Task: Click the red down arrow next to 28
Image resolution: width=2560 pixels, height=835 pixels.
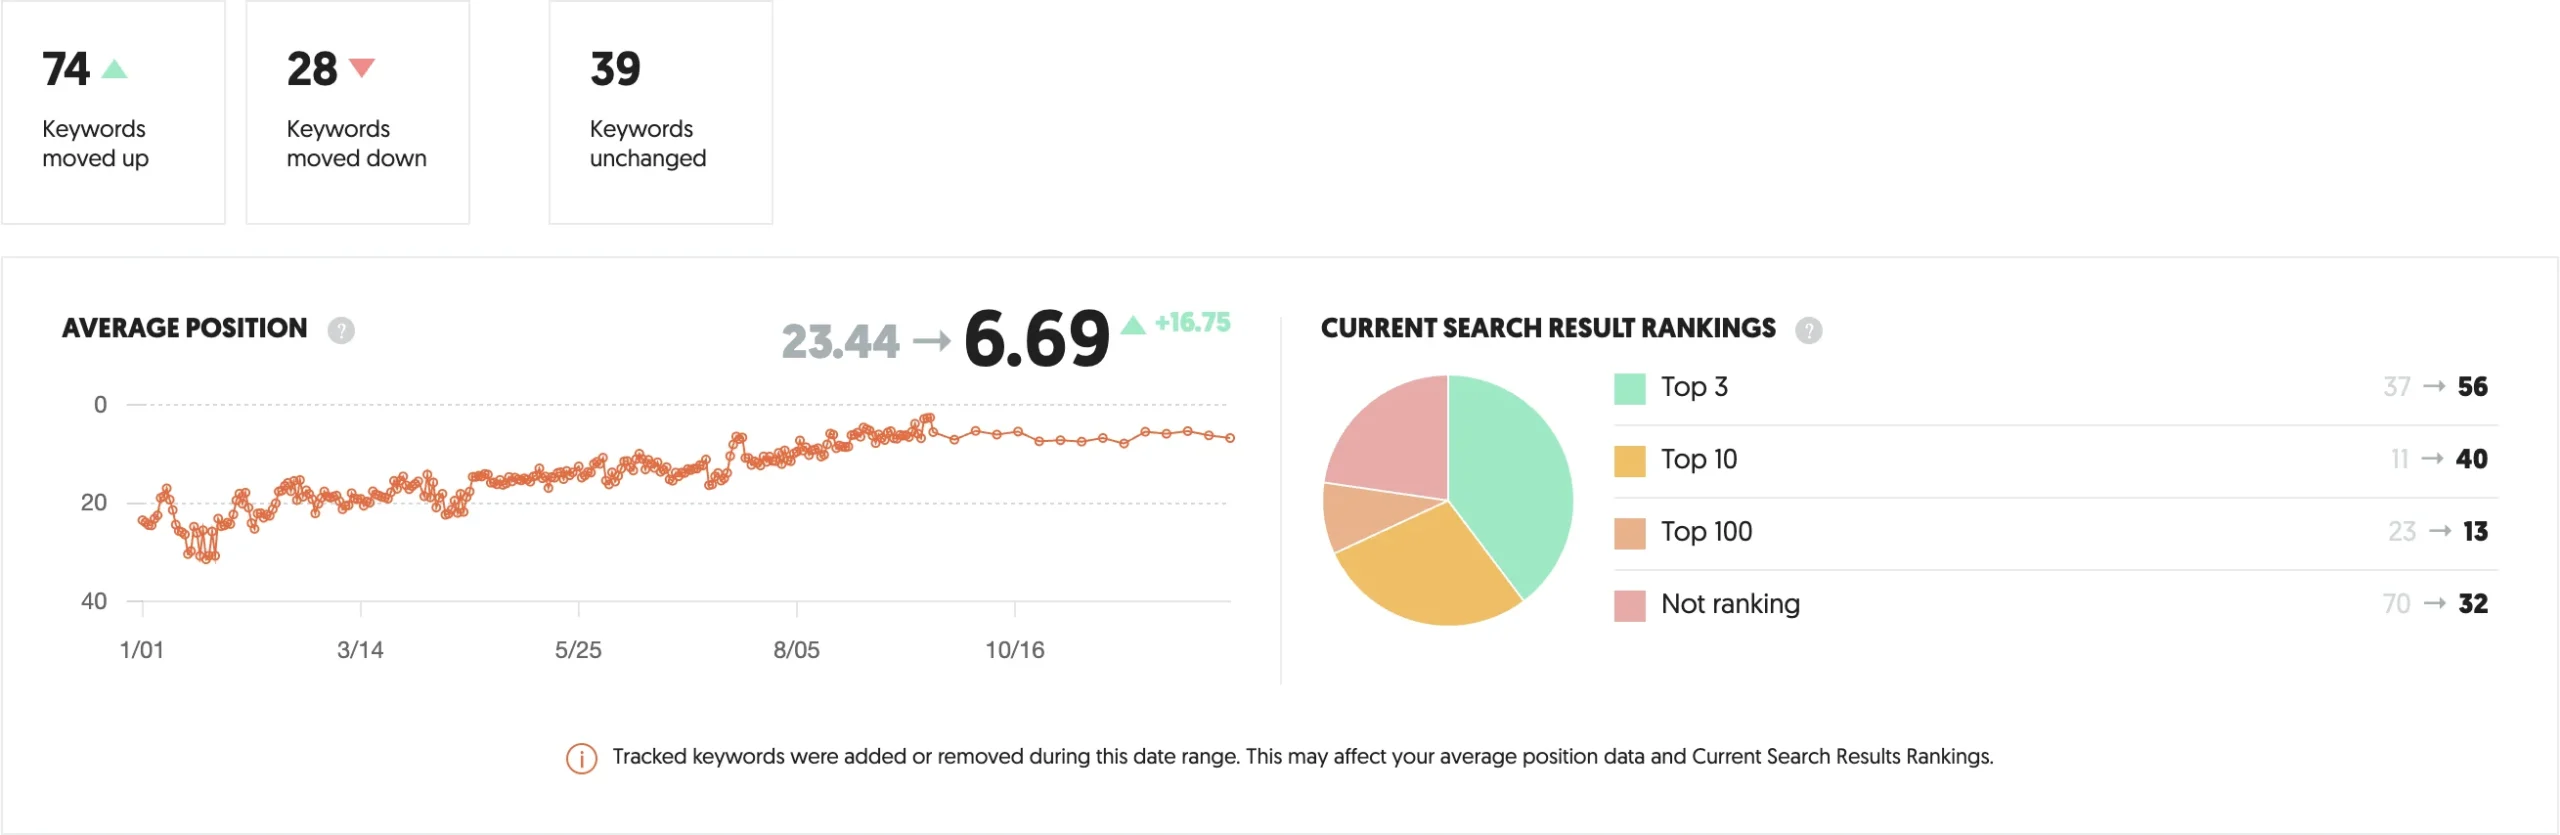Action: [361, 68]
